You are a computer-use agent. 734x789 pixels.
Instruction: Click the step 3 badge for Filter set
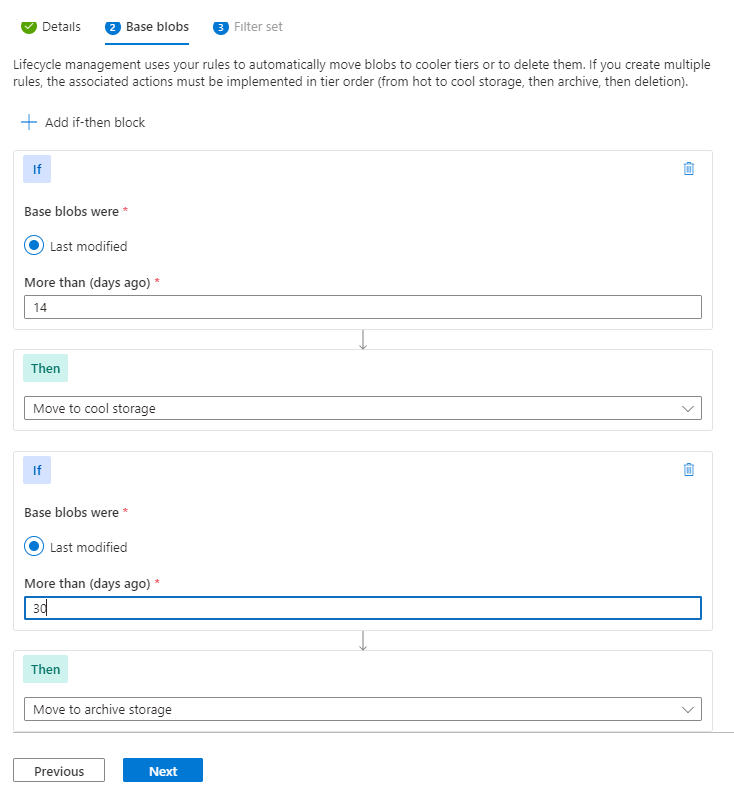click(220, 27)
